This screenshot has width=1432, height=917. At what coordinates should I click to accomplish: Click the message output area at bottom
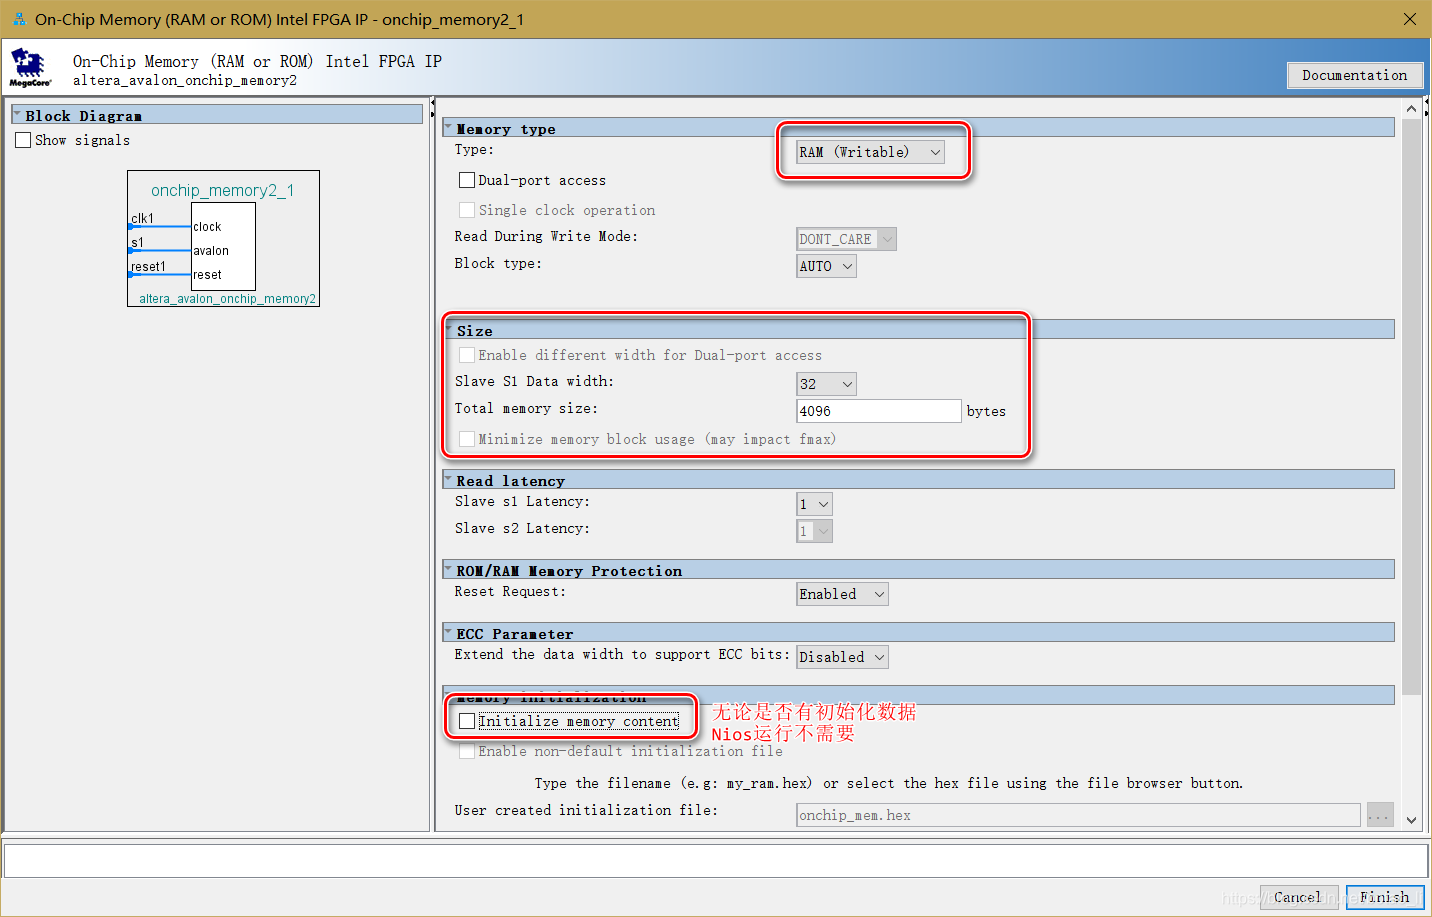pyautogui.click(x=715, y=861)
